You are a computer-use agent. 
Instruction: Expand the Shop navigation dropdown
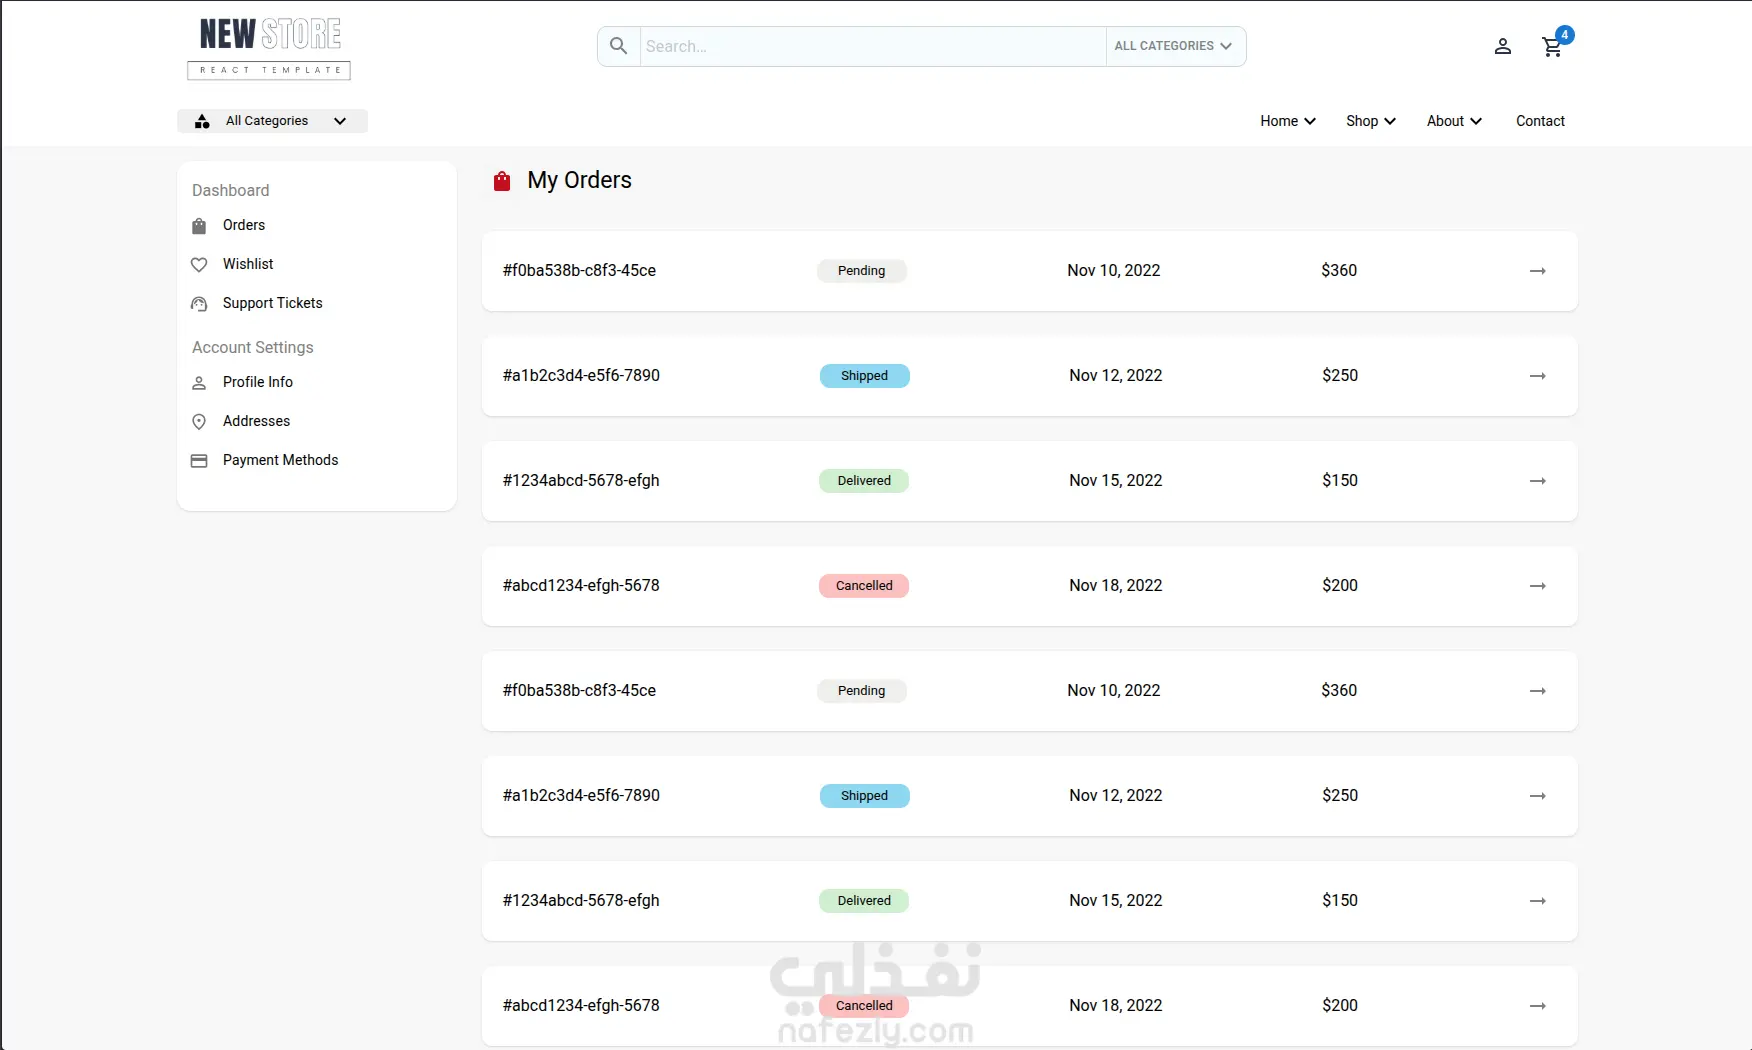[1370, 121]
